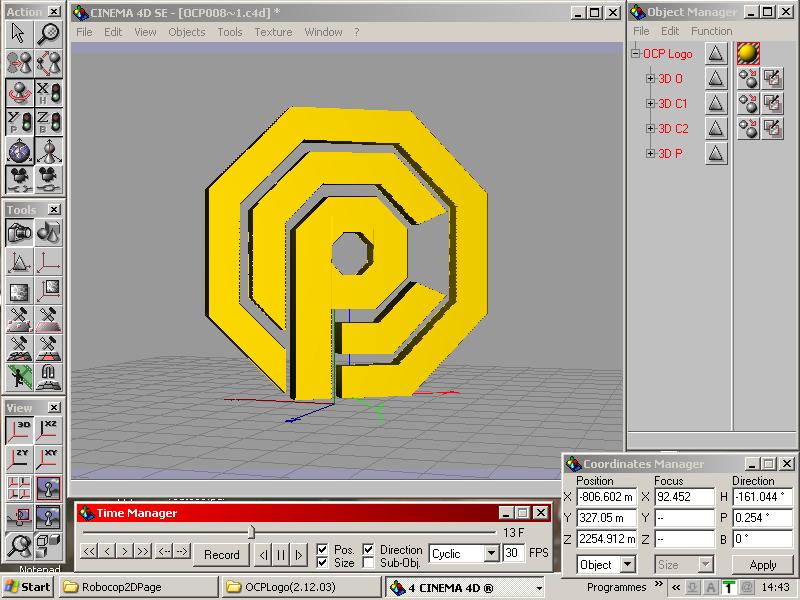Expand the 3D C1 object node
This screenshot has height=600, width=800.
[651, 103]
